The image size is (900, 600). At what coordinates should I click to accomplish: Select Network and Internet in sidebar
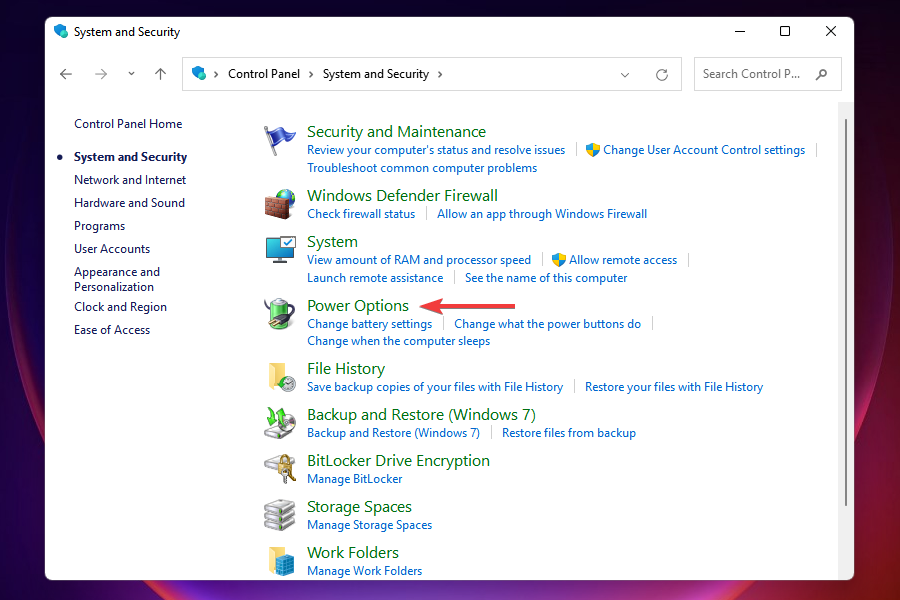[x=130, y=180]
